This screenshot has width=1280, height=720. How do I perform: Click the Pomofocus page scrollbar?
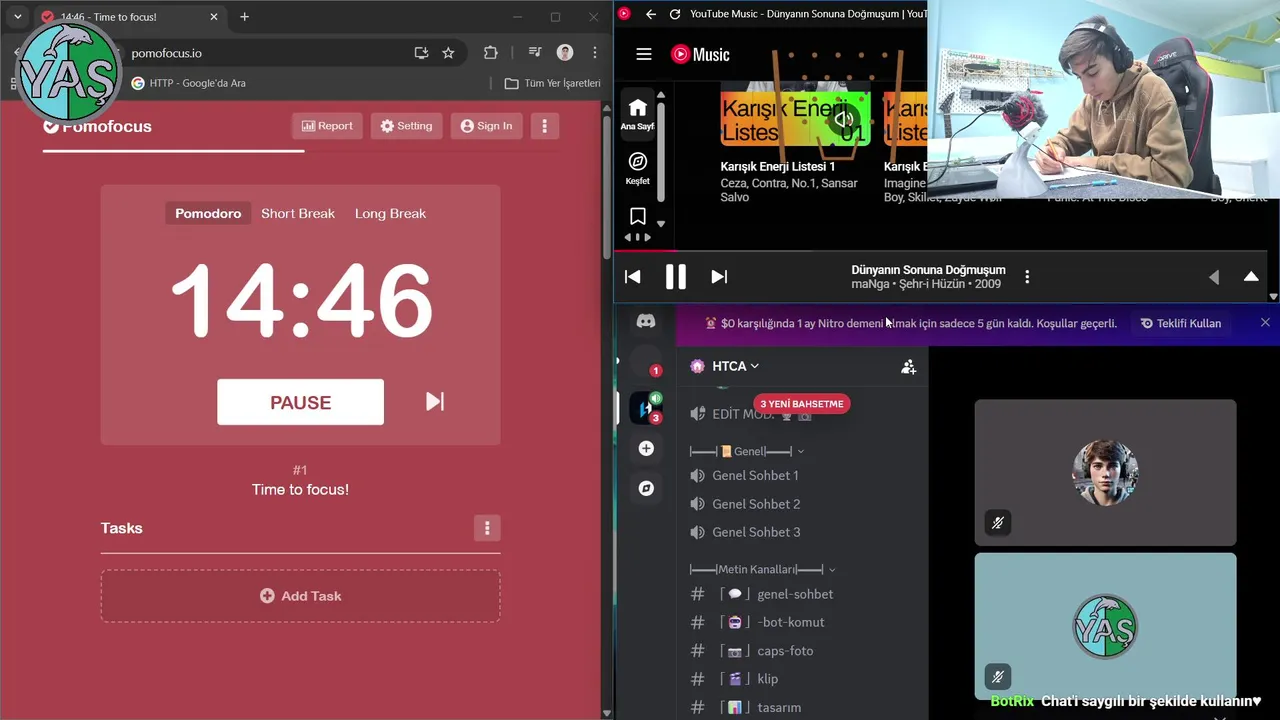(x=606, y=190)
